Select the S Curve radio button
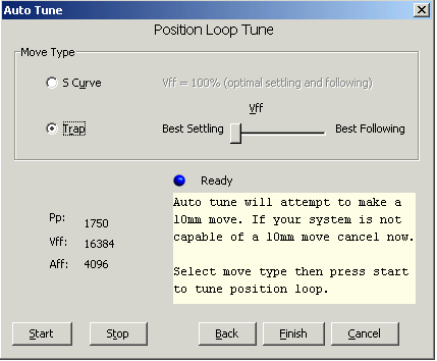This screenshot has height=361, width=437. point(52,83)
